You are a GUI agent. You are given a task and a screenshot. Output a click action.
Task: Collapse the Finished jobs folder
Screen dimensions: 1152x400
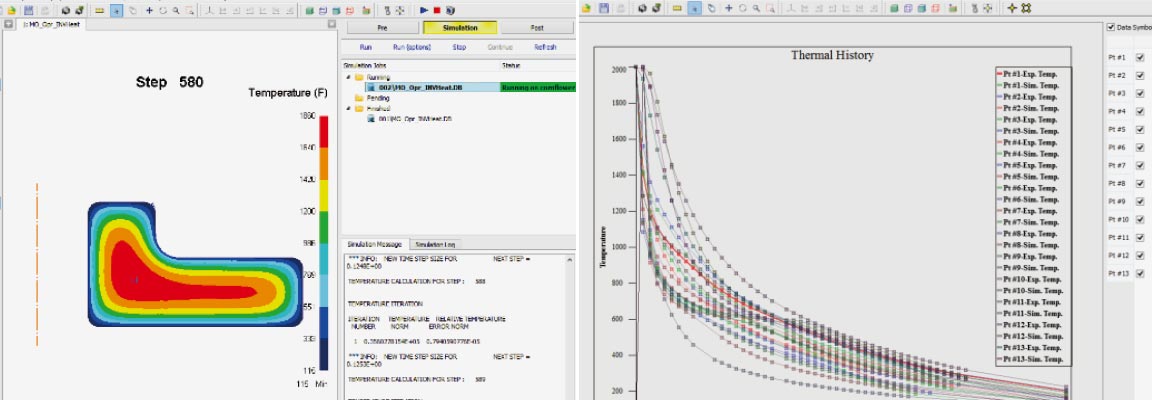point(348,109)
